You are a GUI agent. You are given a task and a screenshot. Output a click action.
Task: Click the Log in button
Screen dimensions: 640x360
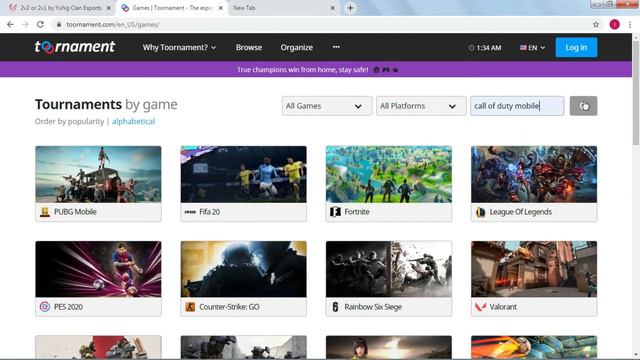(x=576, y=47)
